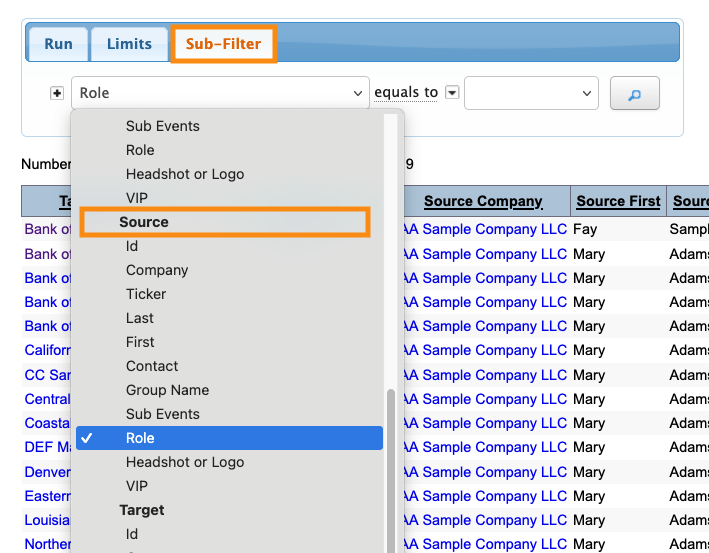The image size is (709, 553).
Task: Select the Group Name option
Action: [x=167, y=390]
